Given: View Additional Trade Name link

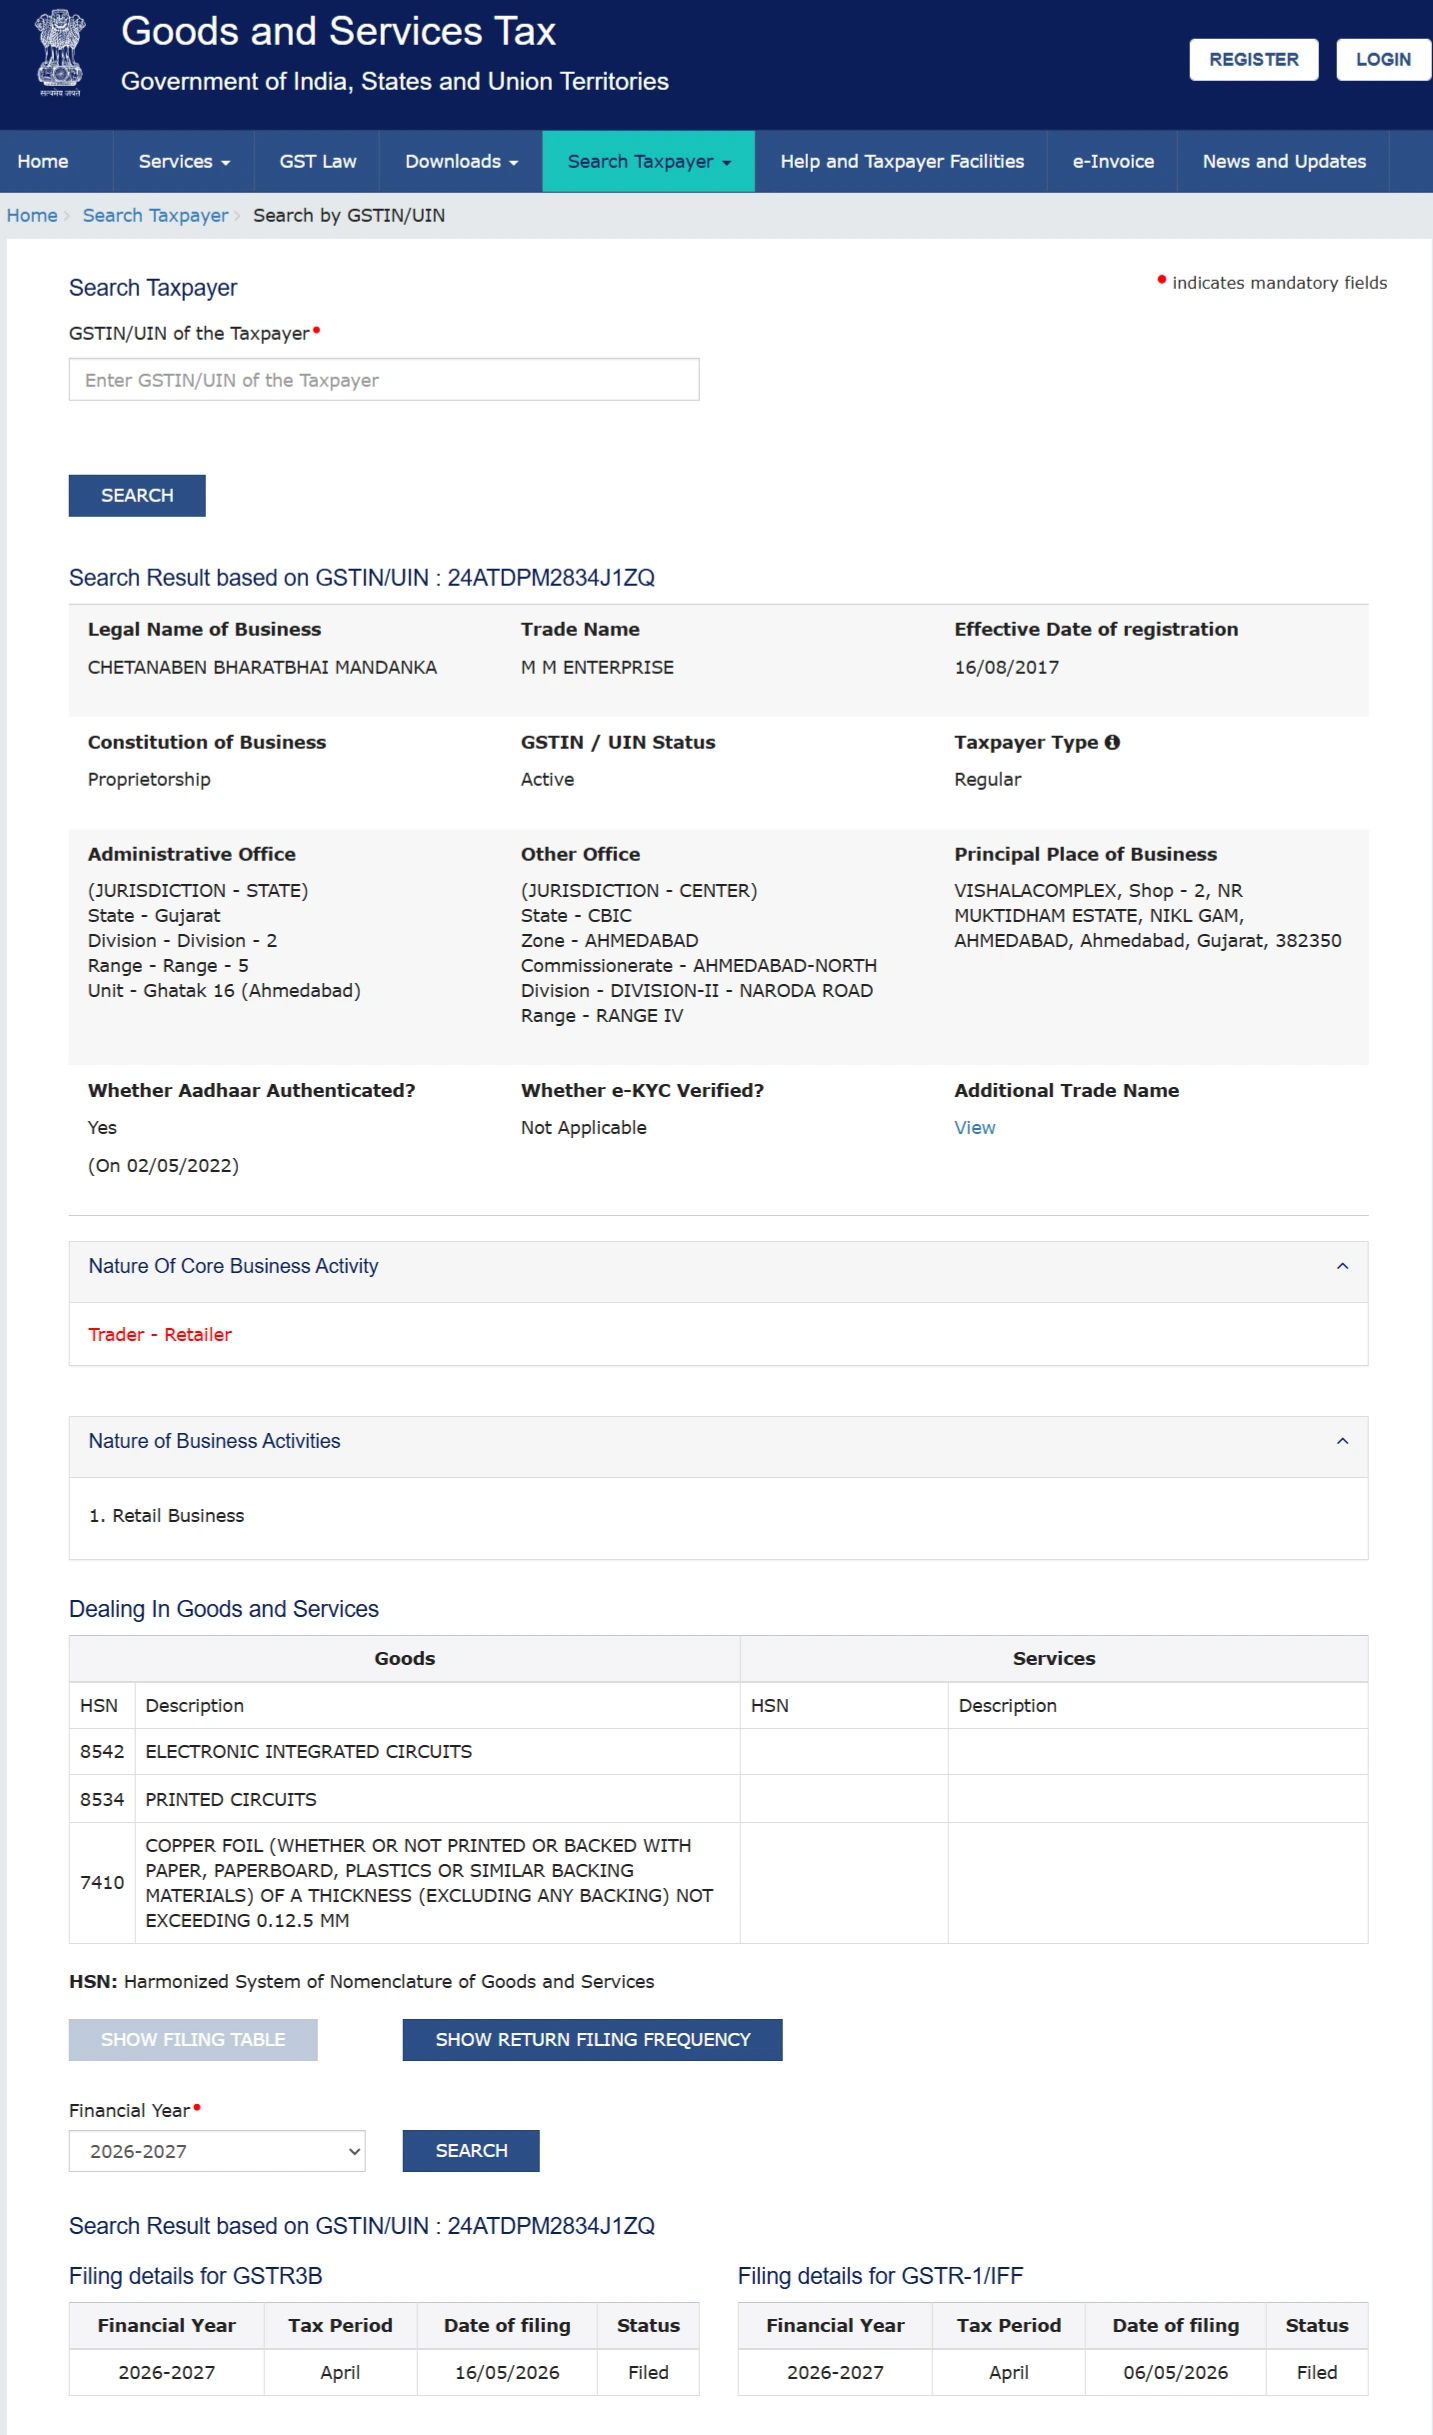Looking at the screenshot, I should click(x=974, y=1128).
